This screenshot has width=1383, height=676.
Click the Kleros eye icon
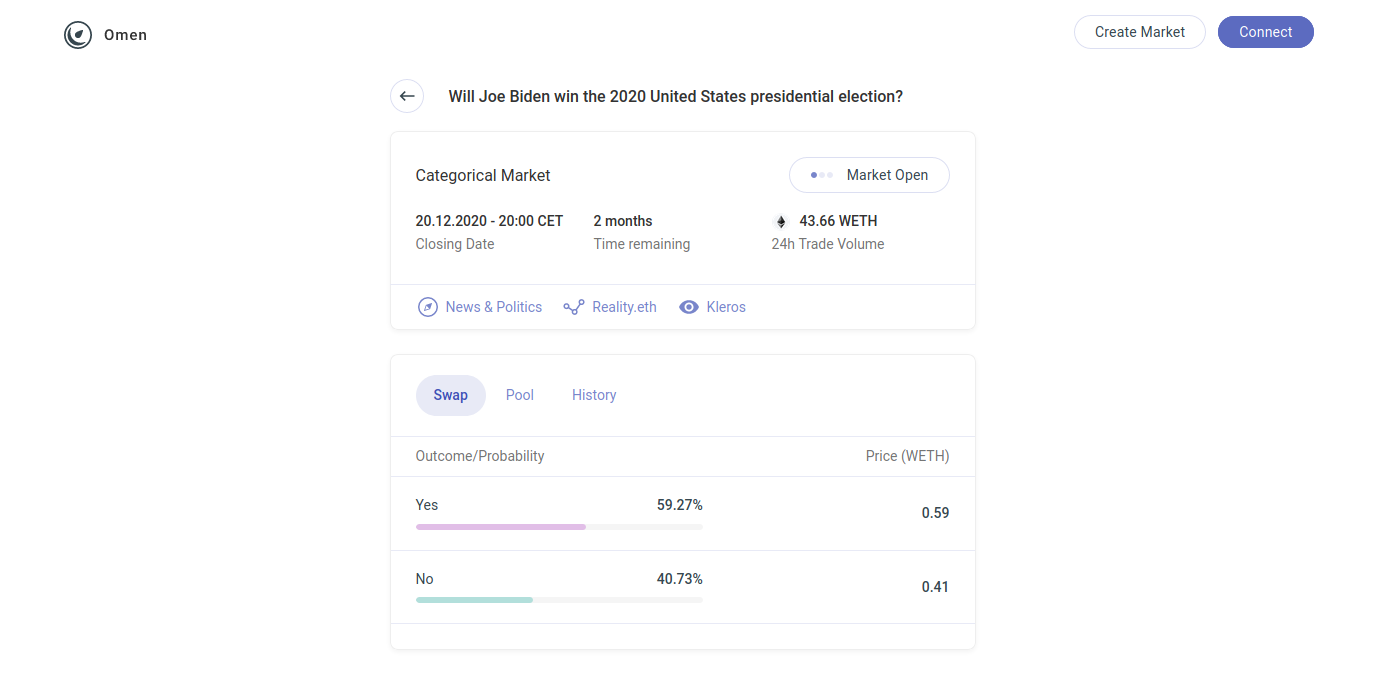coord(689,307)
